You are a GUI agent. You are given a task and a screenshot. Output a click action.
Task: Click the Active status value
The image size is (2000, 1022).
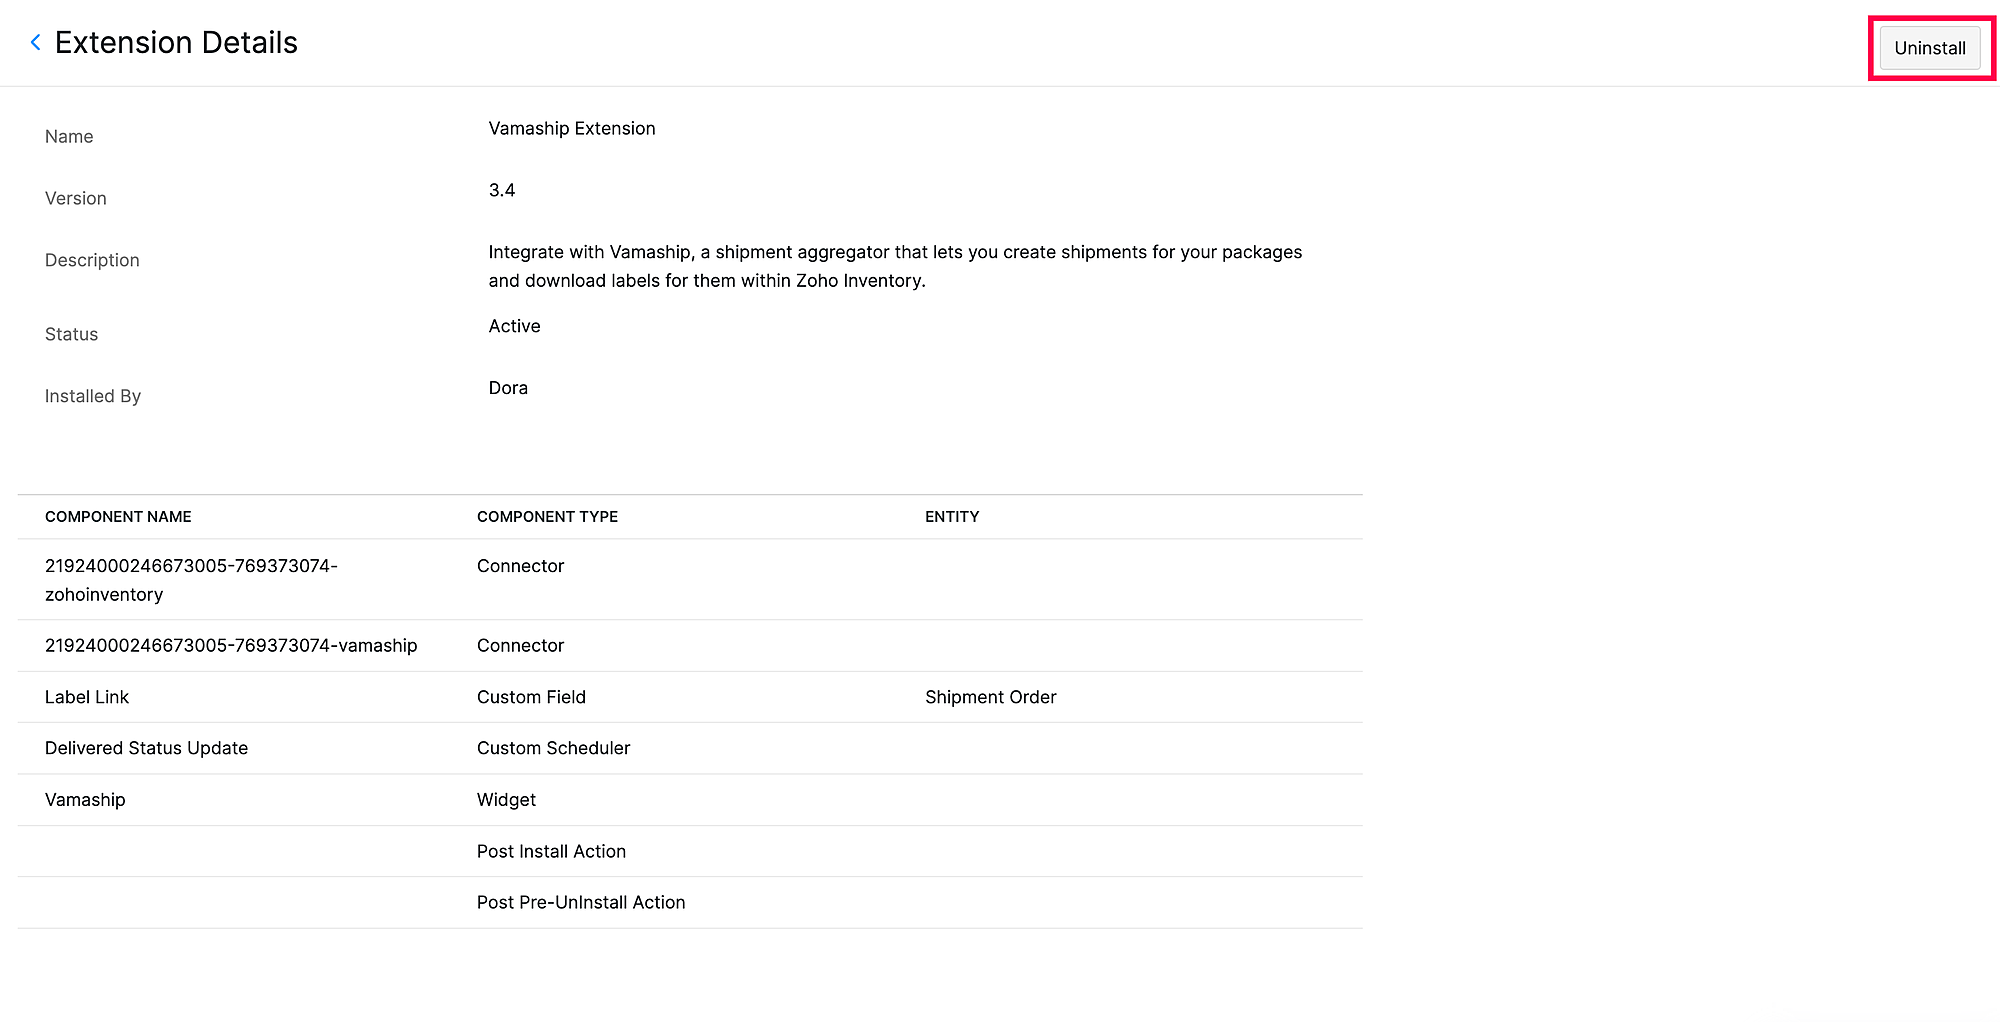click(514, 326)
